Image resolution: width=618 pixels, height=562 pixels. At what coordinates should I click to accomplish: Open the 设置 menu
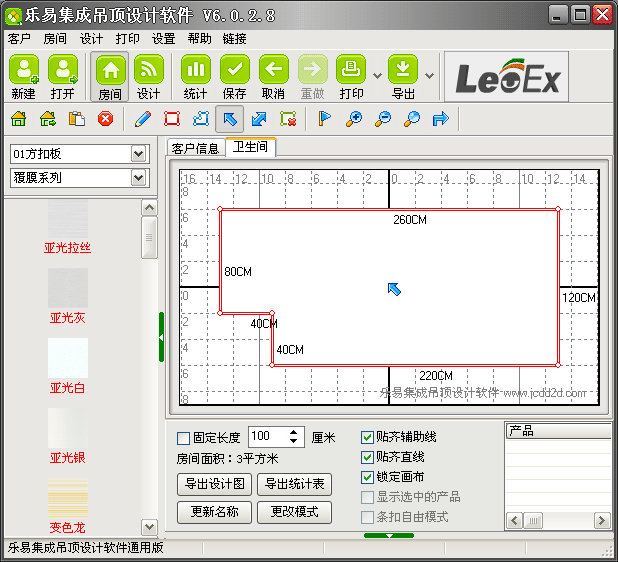coord(163,39)
